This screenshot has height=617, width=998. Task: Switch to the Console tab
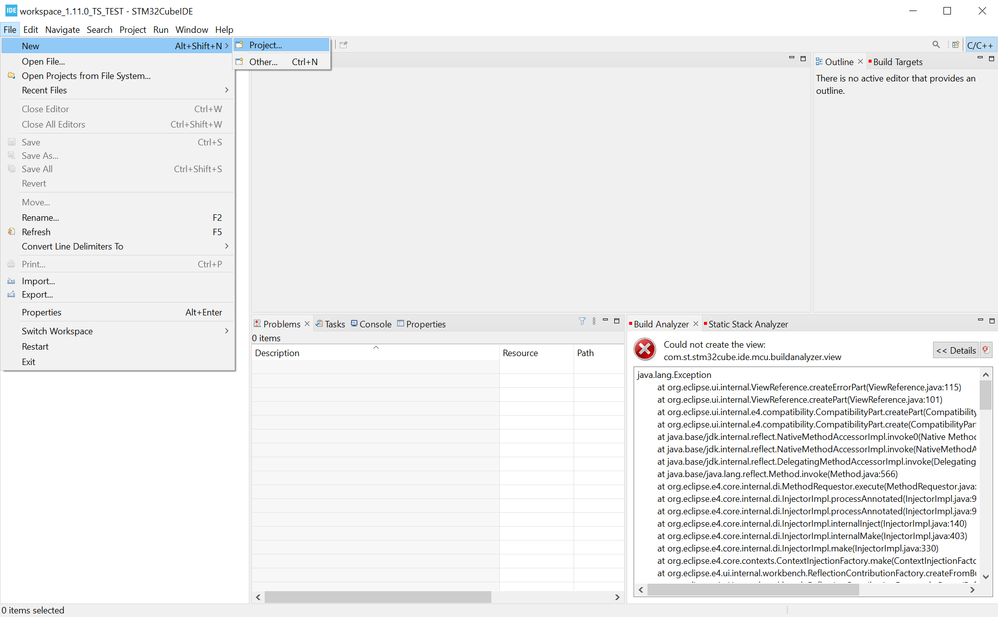(x=371, y=324)
